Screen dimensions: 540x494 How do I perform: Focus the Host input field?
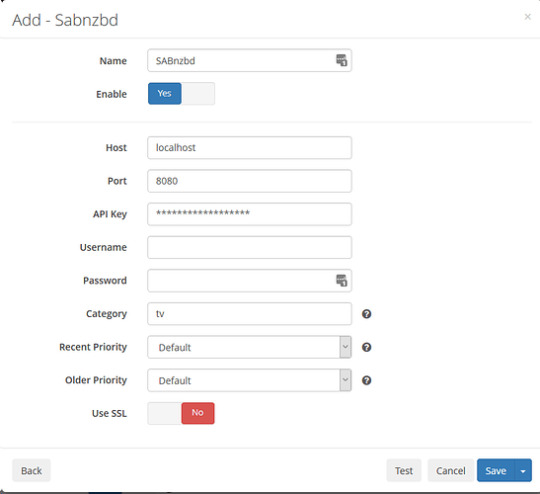(x=249, y=148)
